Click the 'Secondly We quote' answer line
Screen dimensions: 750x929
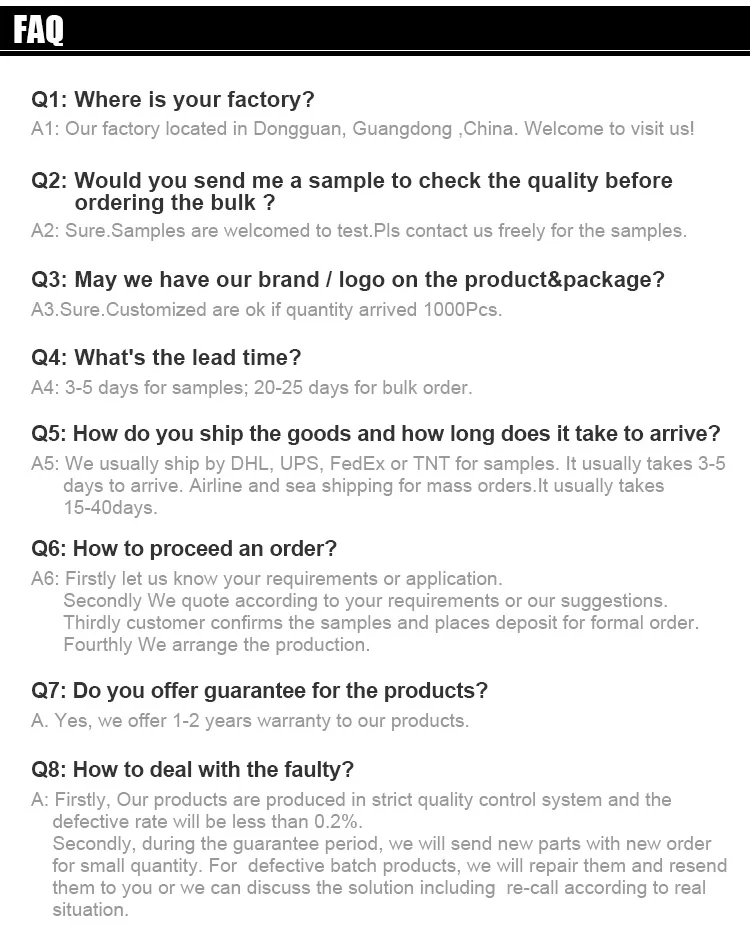365,600
